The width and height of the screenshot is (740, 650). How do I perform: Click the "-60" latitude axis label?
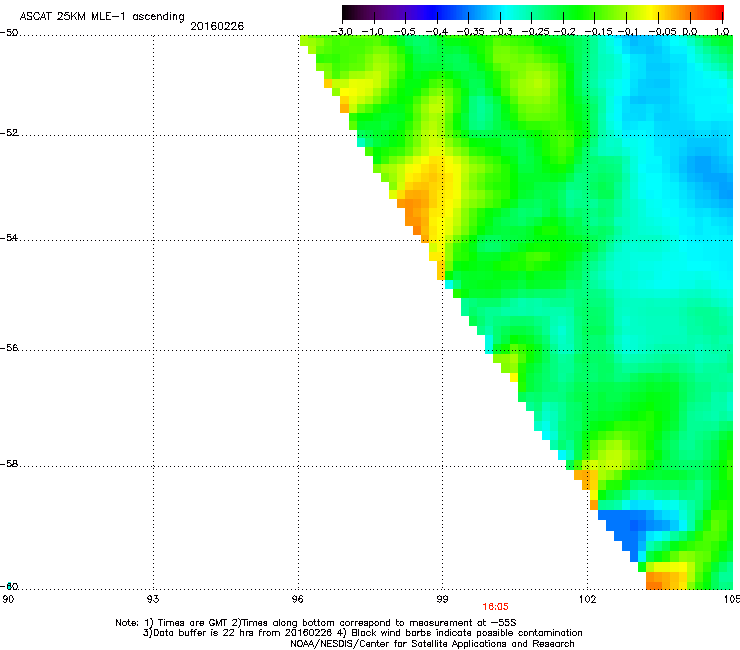(x=9, y=586)
